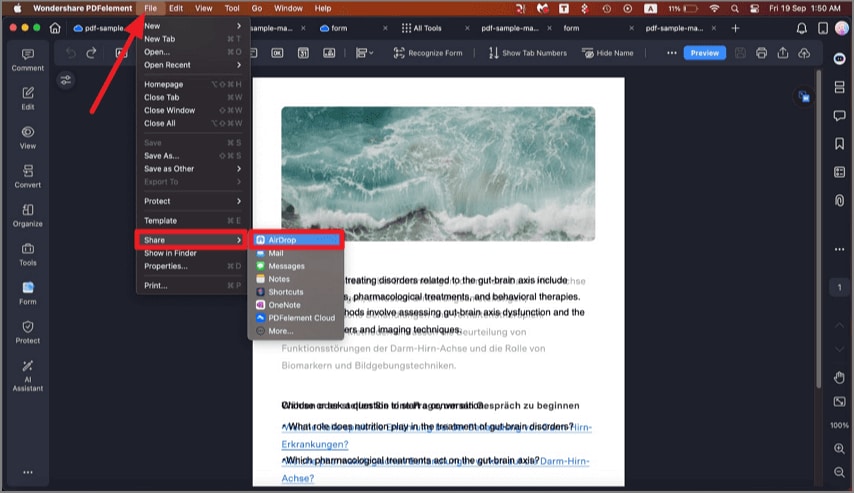
Task: Open the Protect tool in sidebar
Action: pyautogui.click(x=27, y=332)
